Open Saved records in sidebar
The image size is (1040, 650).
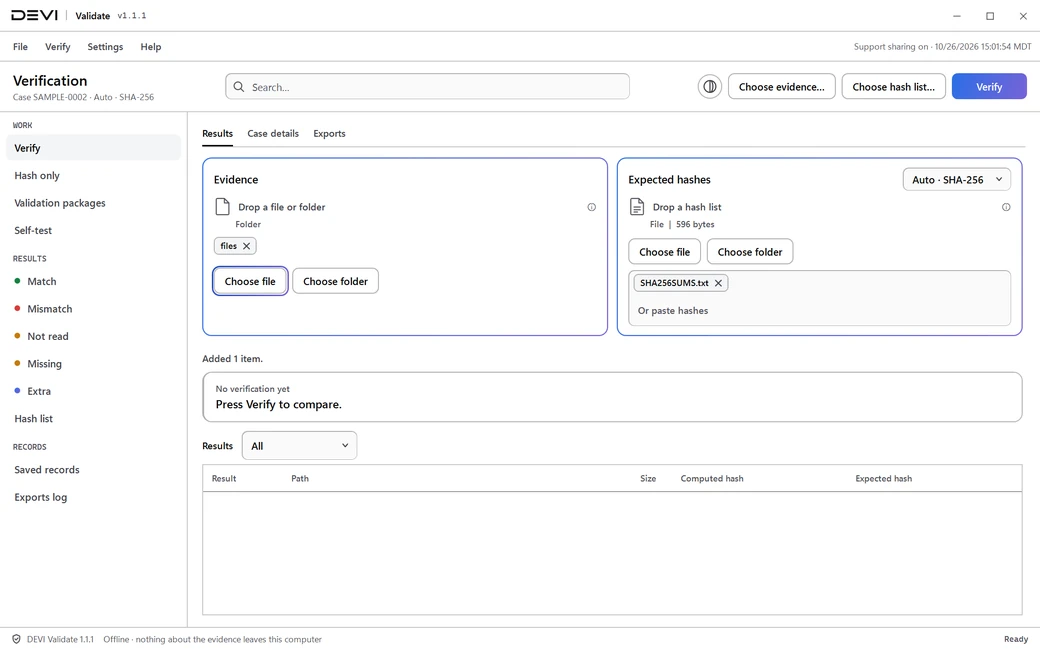(x=94, y=470)
